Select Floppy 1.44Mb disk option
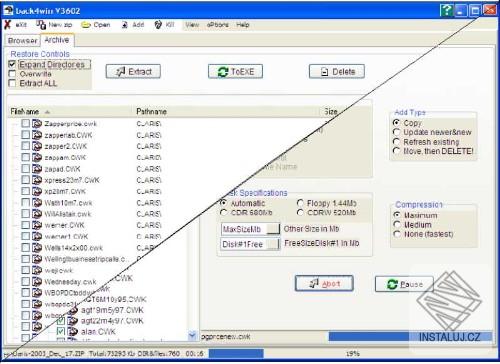 click(300, 203)
